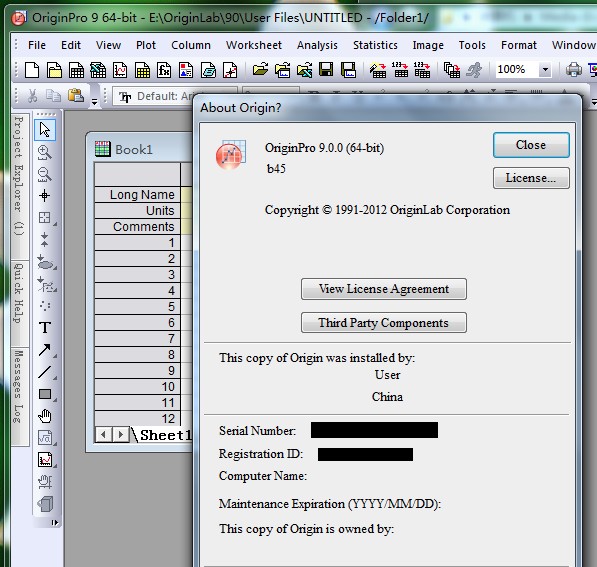The width and height of the screenshot is (597, 567).
Task: Click the Print toolbar icon
Action: pyautogui.click(x=573, y=70)
